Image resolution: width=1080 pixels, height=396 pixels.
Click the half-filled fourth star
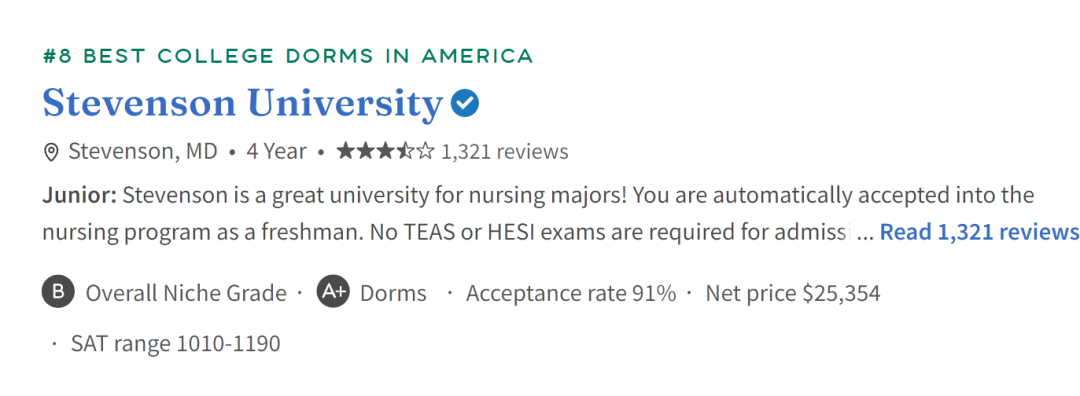406,151
